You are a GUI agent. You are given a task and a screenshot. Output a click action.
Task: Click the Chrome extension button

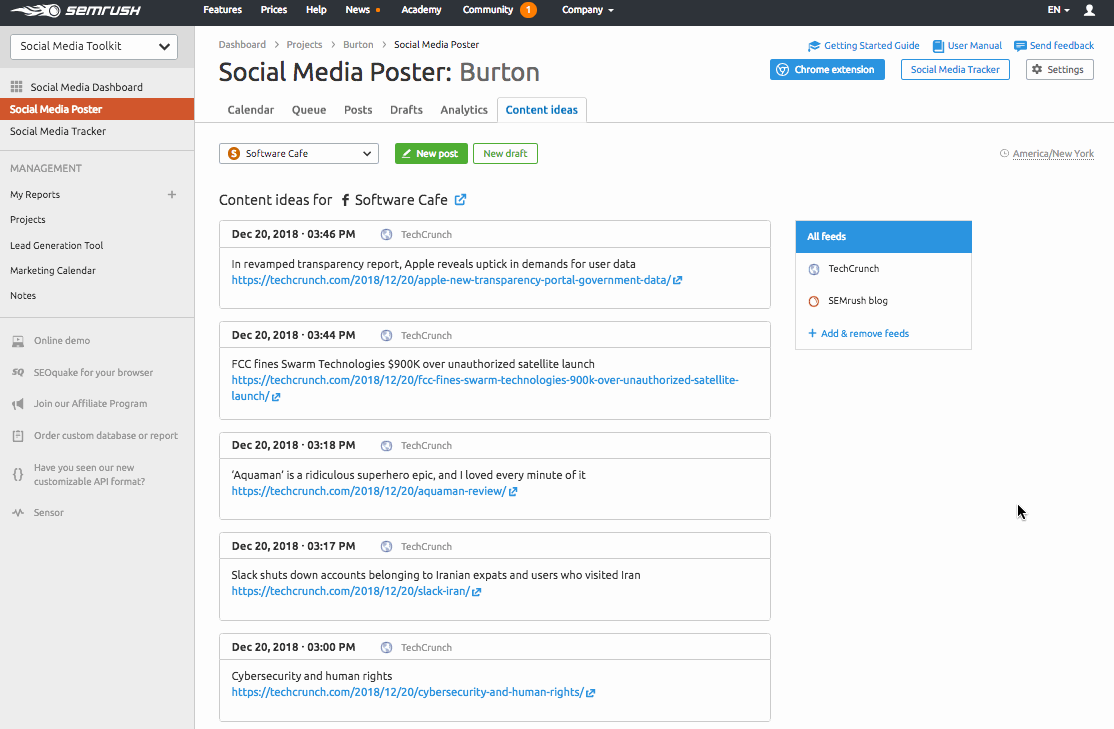coord(828,70)
